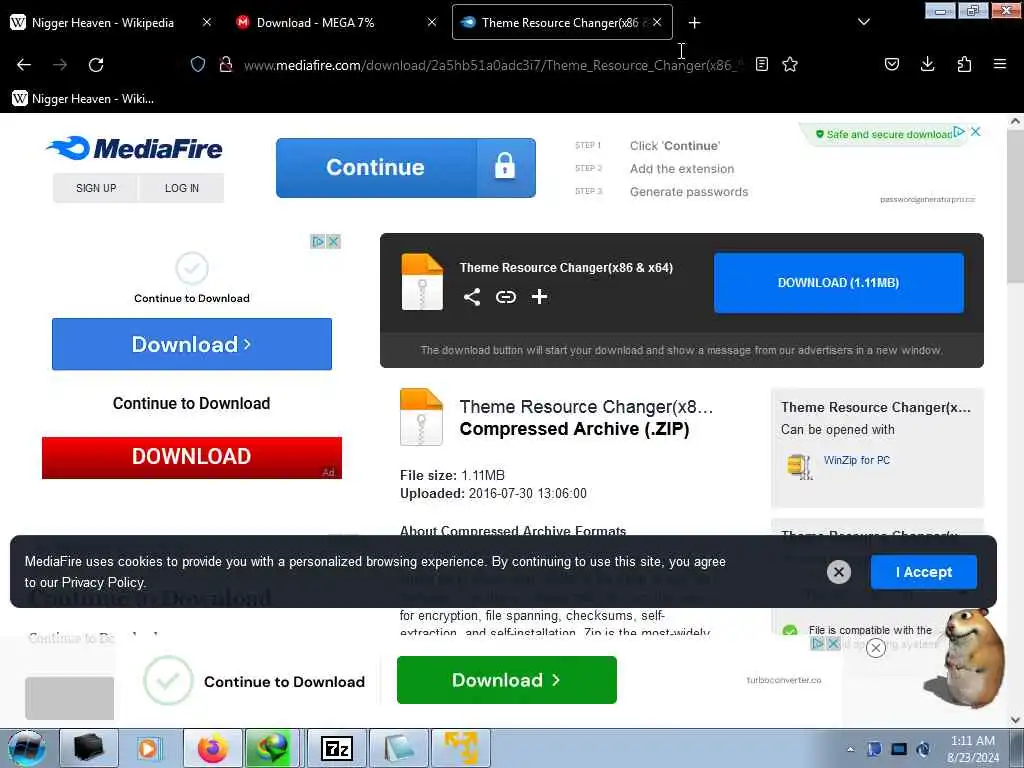Click the 'Uploaded: 2016-07-30 13:06:00' text
The image size is (1024, 768).
click(493, 494)
